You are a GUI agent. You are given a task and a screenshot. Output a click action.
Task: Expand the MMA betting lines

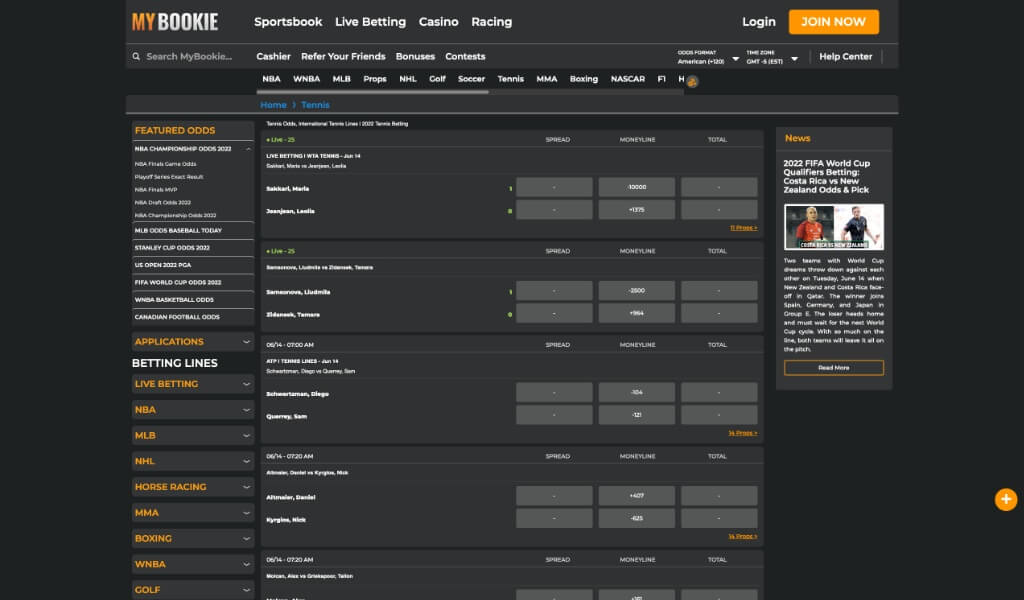pos(193,513)
